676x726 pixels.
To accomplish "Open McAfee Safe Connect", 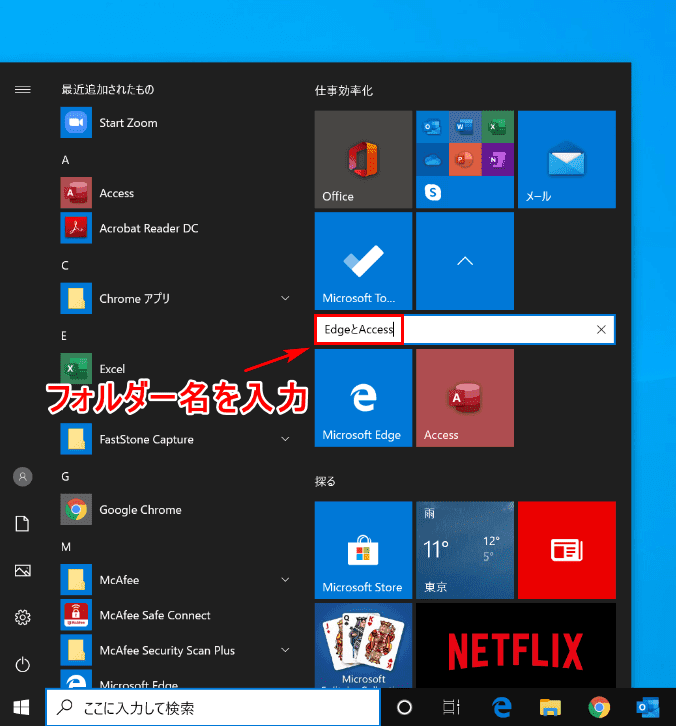I will pos(176,615).
